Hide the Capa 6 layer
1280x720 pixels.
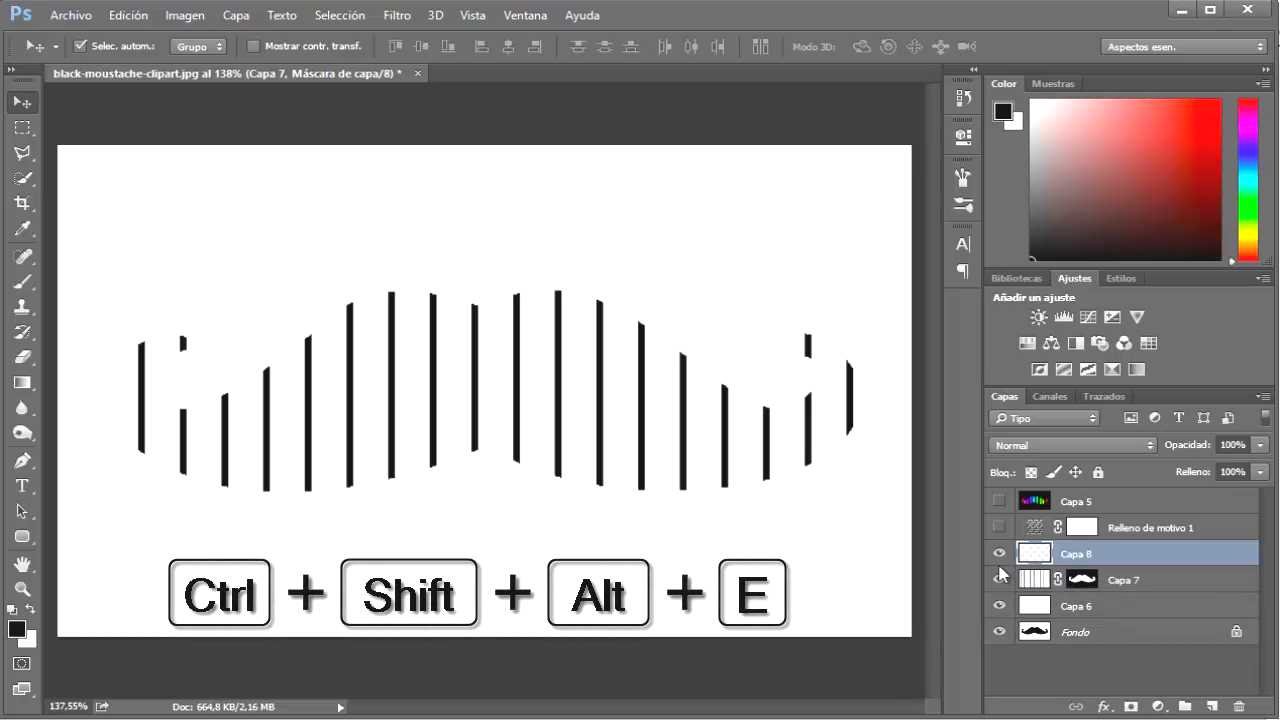tap(999, 605)
